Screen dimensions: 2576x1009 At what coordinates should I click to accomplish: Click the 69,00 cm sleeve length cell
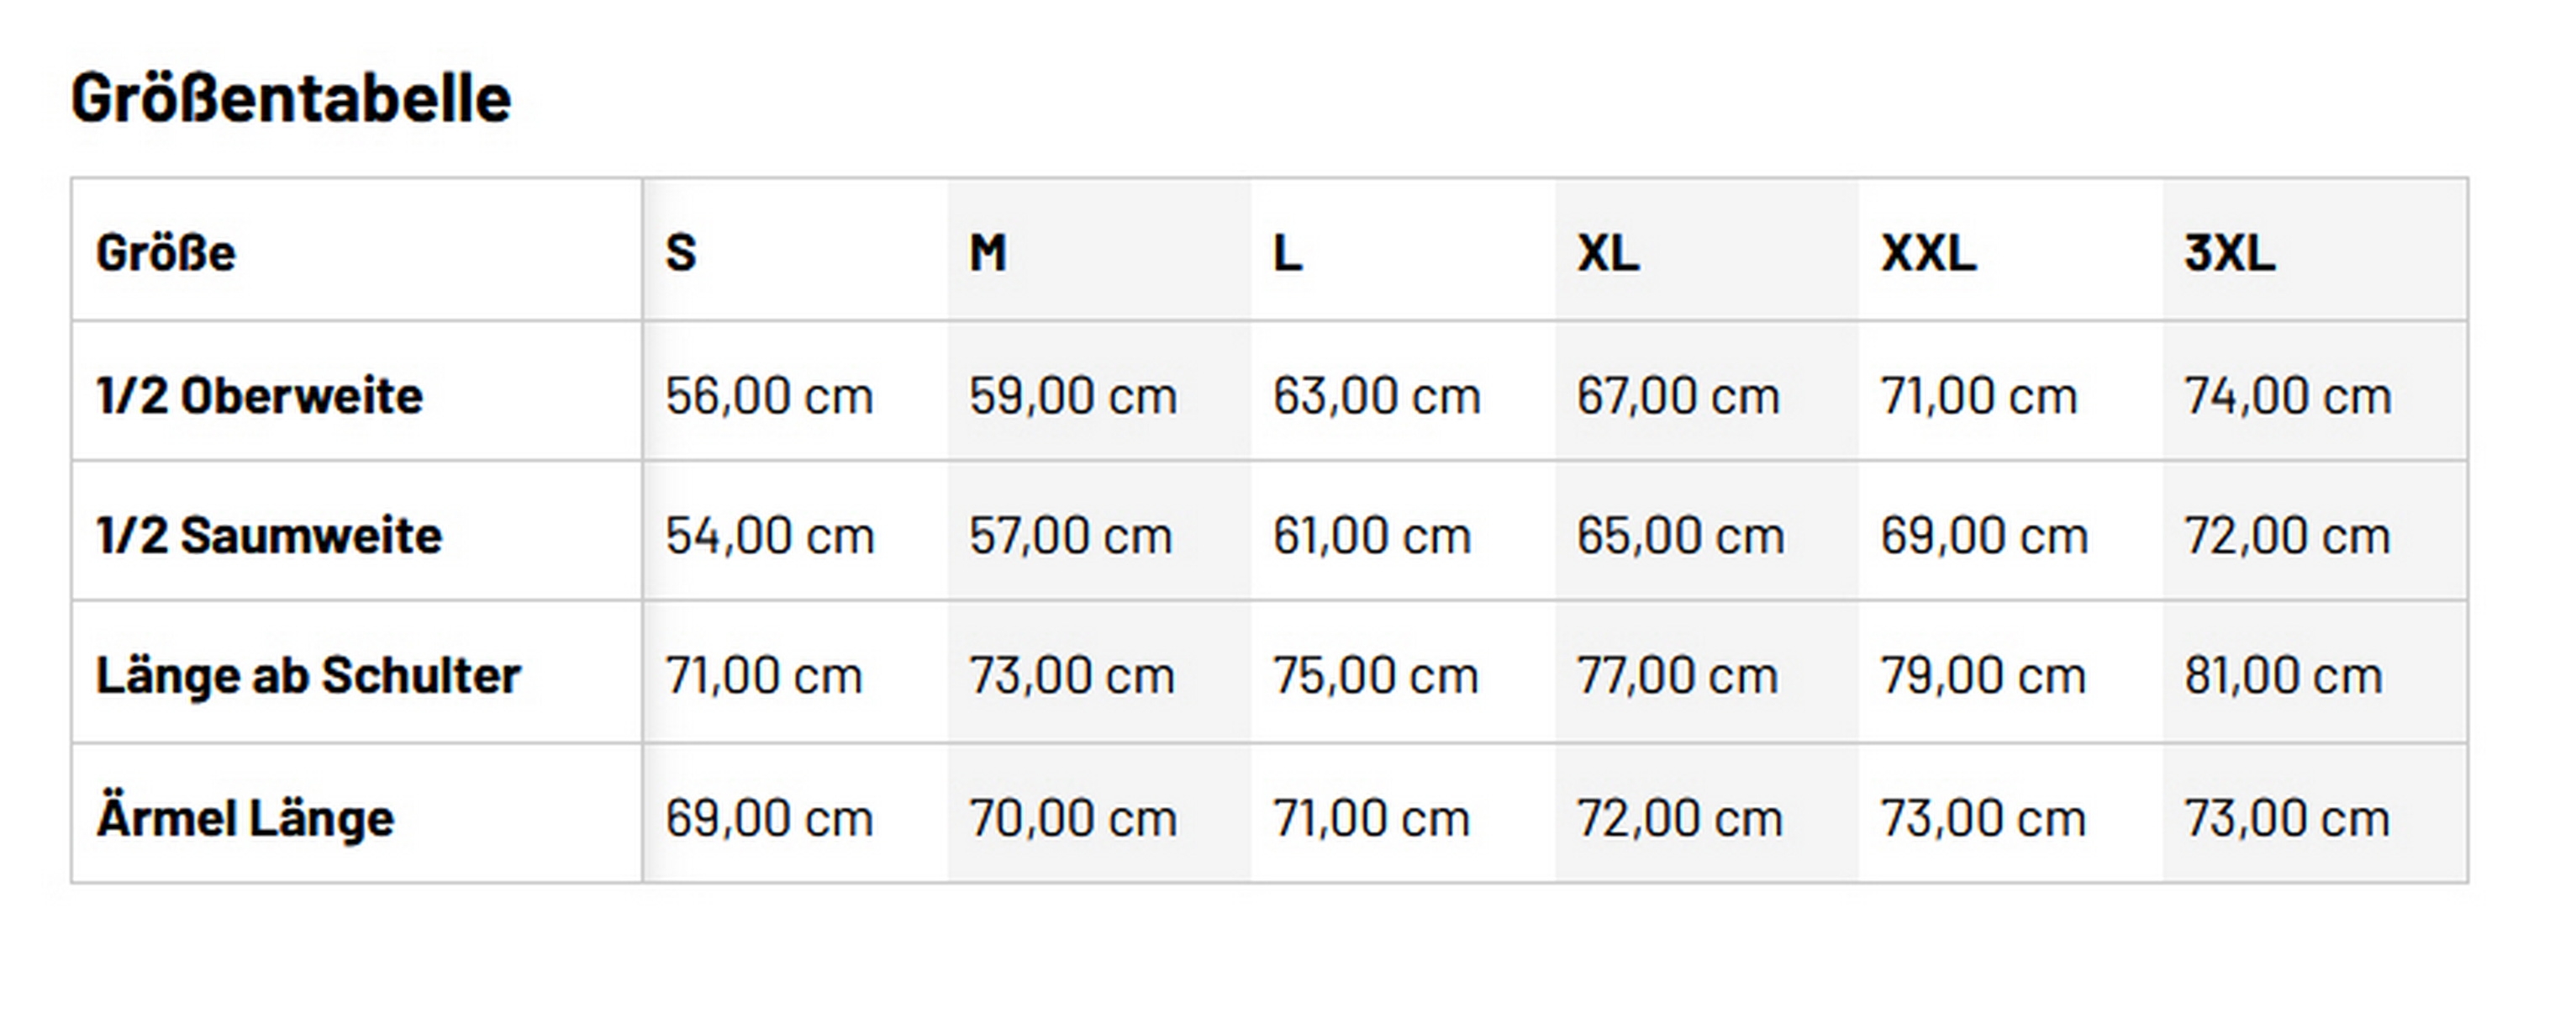tap(769, 818)
